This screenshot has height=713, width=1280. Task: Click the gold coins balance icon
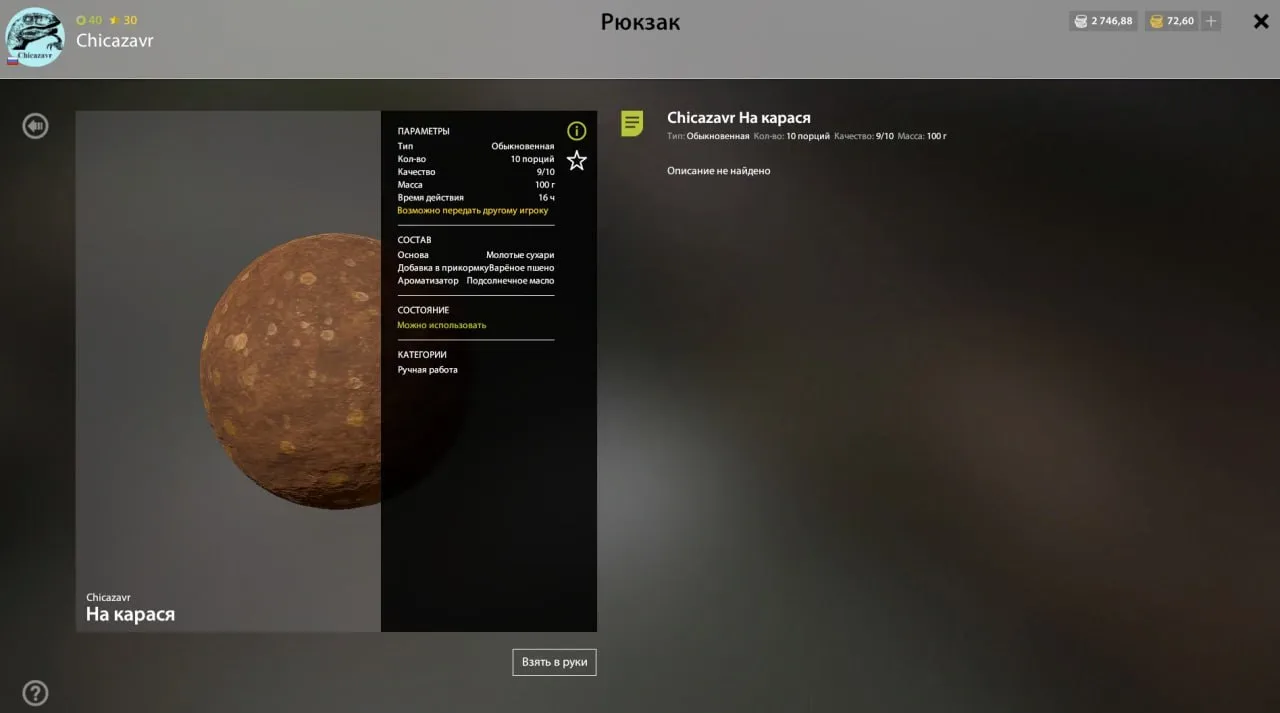point(1156,21)
